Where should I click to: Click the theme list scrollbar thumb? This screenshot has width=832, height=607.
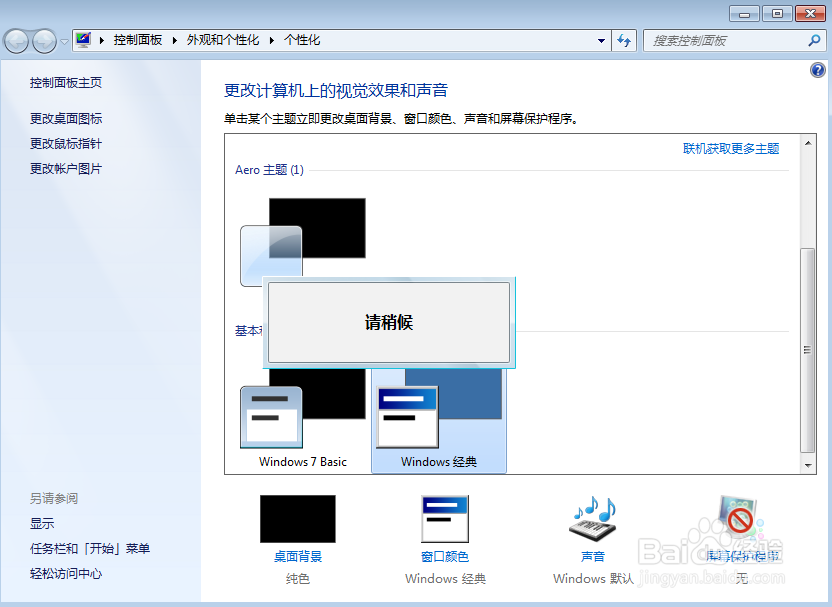(x=808, y=350)
